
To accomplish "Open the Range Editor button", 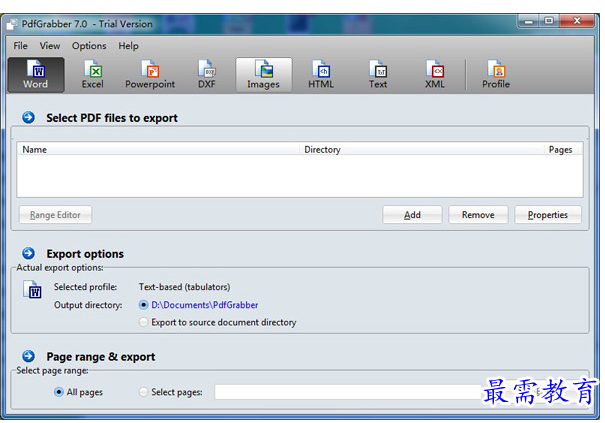I will tap(55, 215).
